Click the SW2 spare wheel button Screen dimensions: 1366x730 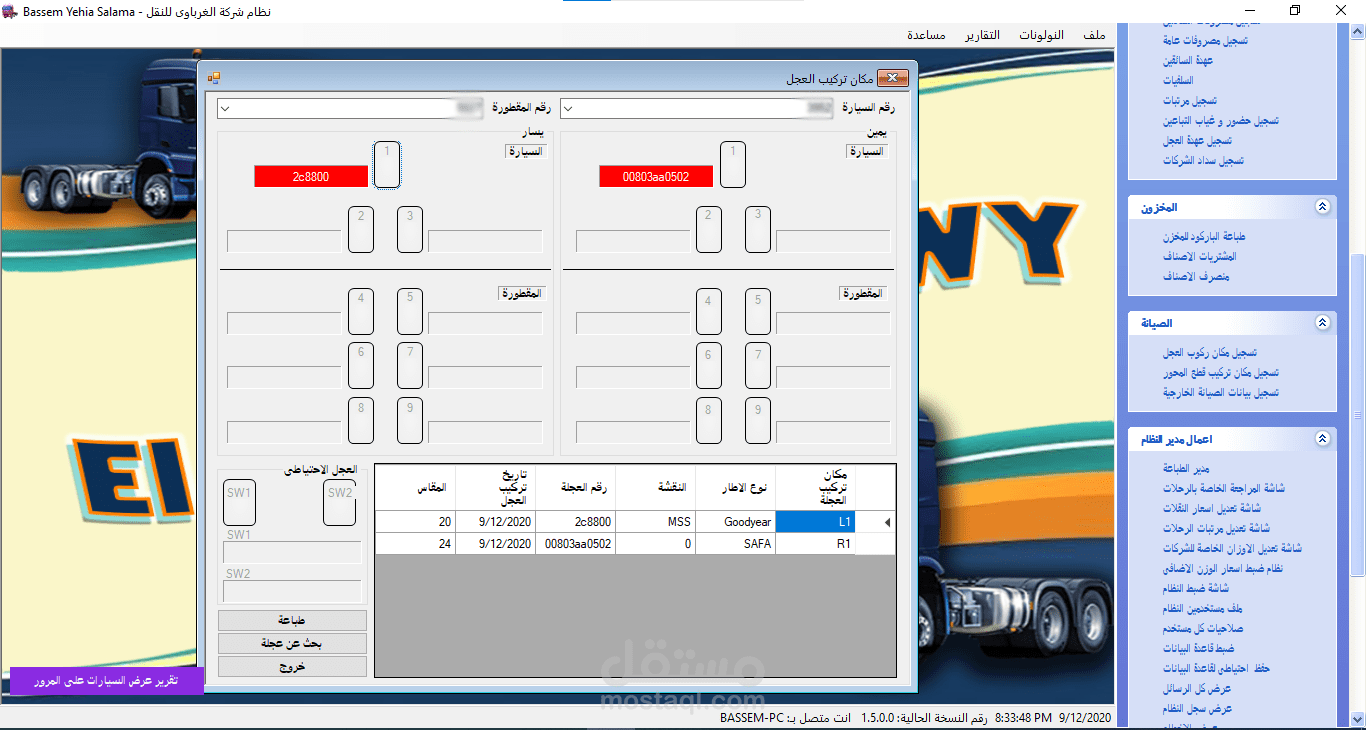click(340, 502)
